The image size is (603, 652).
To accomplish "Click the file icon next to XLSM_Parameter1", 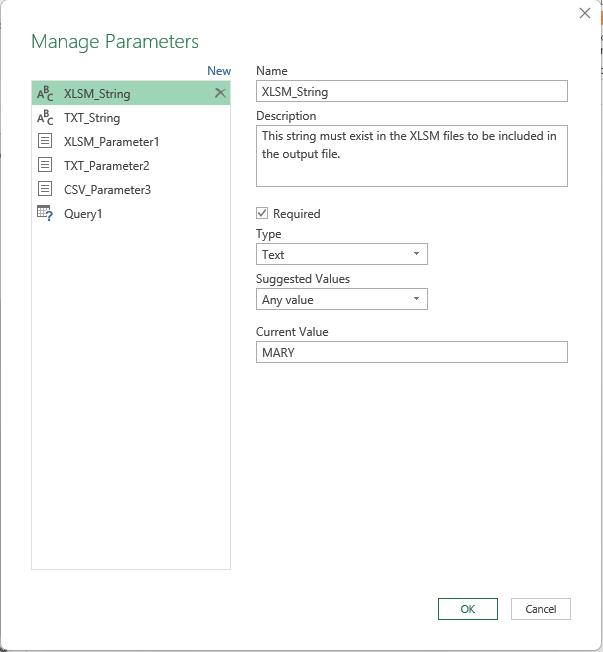I will click(x=45, y=141).
